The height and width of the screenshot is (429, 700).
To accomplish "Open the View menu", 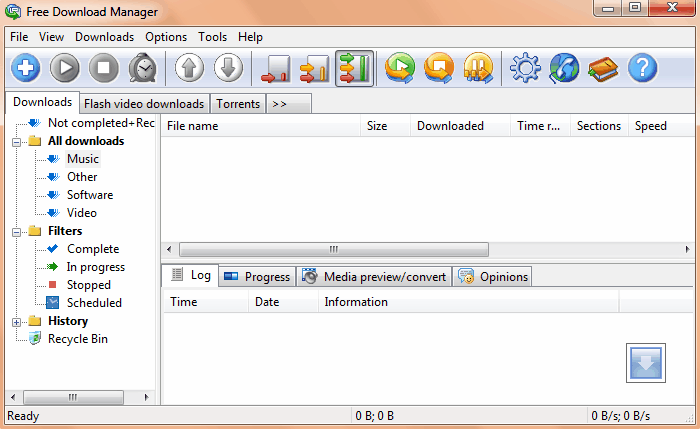I will coord(51,37).
